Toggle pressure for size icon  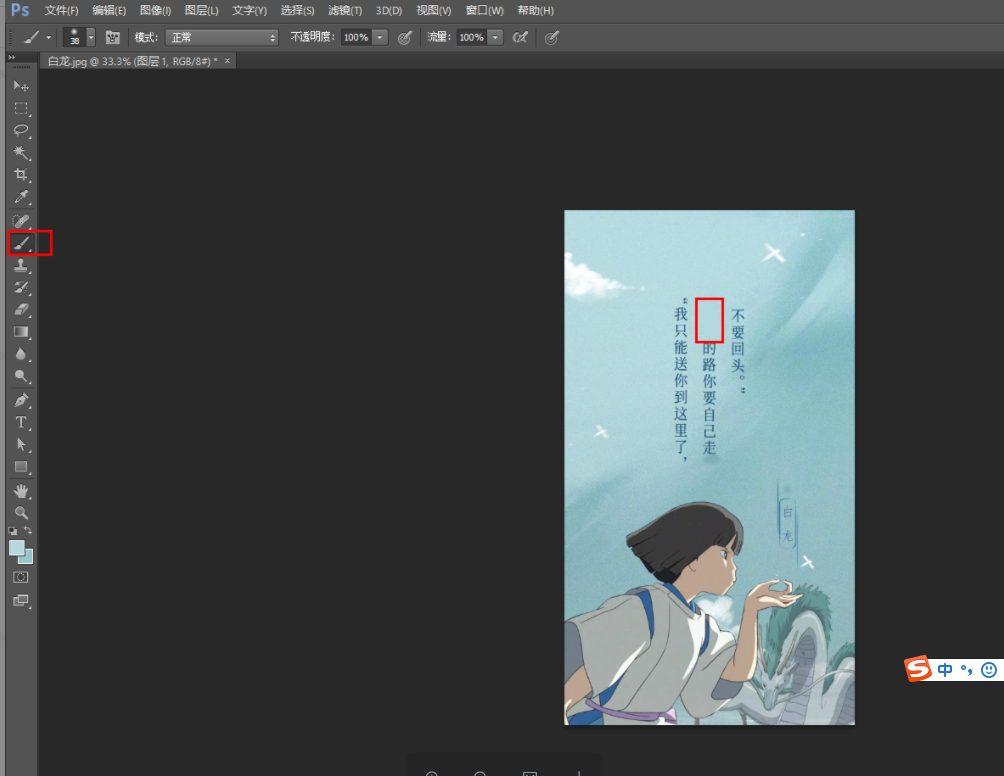click(551, 38)
